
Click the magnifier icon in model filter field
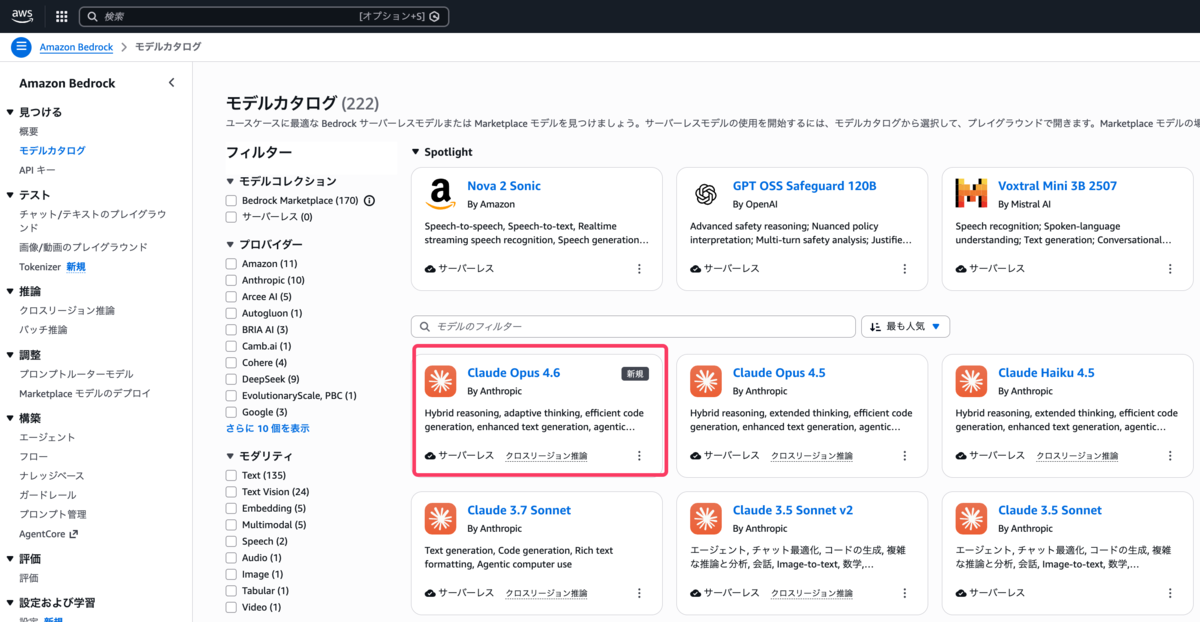425,327
